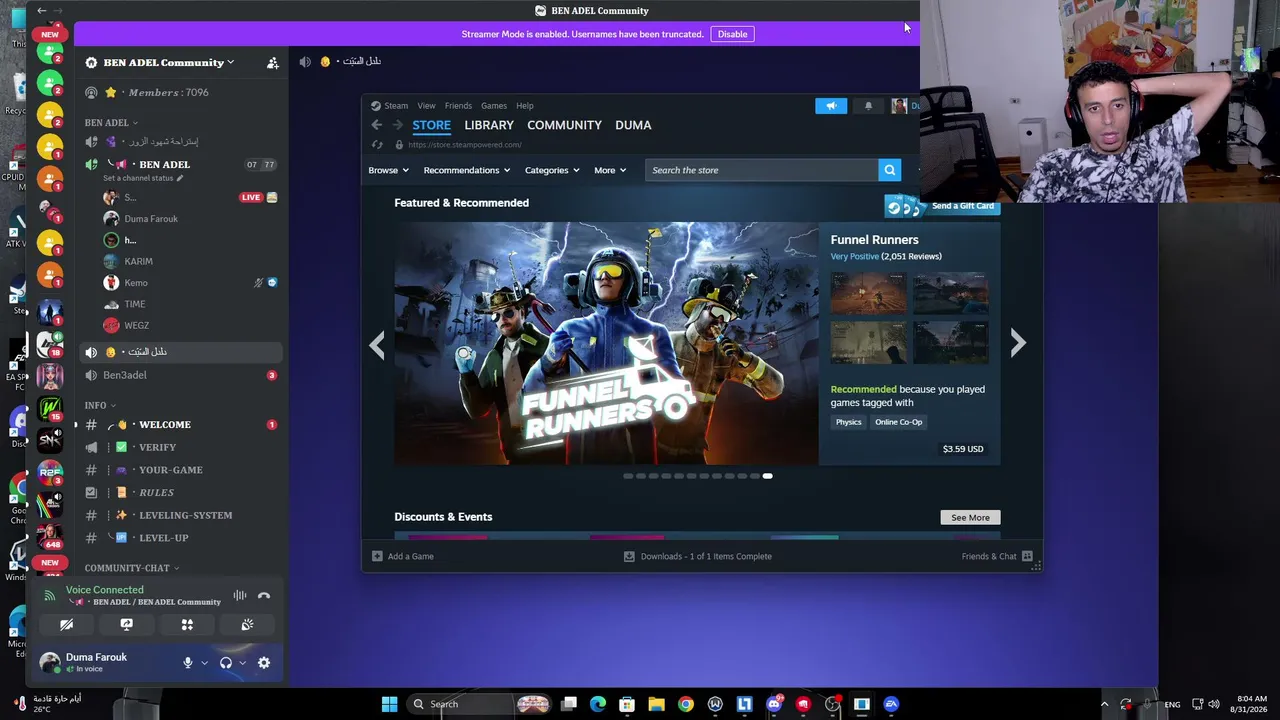Open the Steam menu in the title bar

click(x=396, y=106)
